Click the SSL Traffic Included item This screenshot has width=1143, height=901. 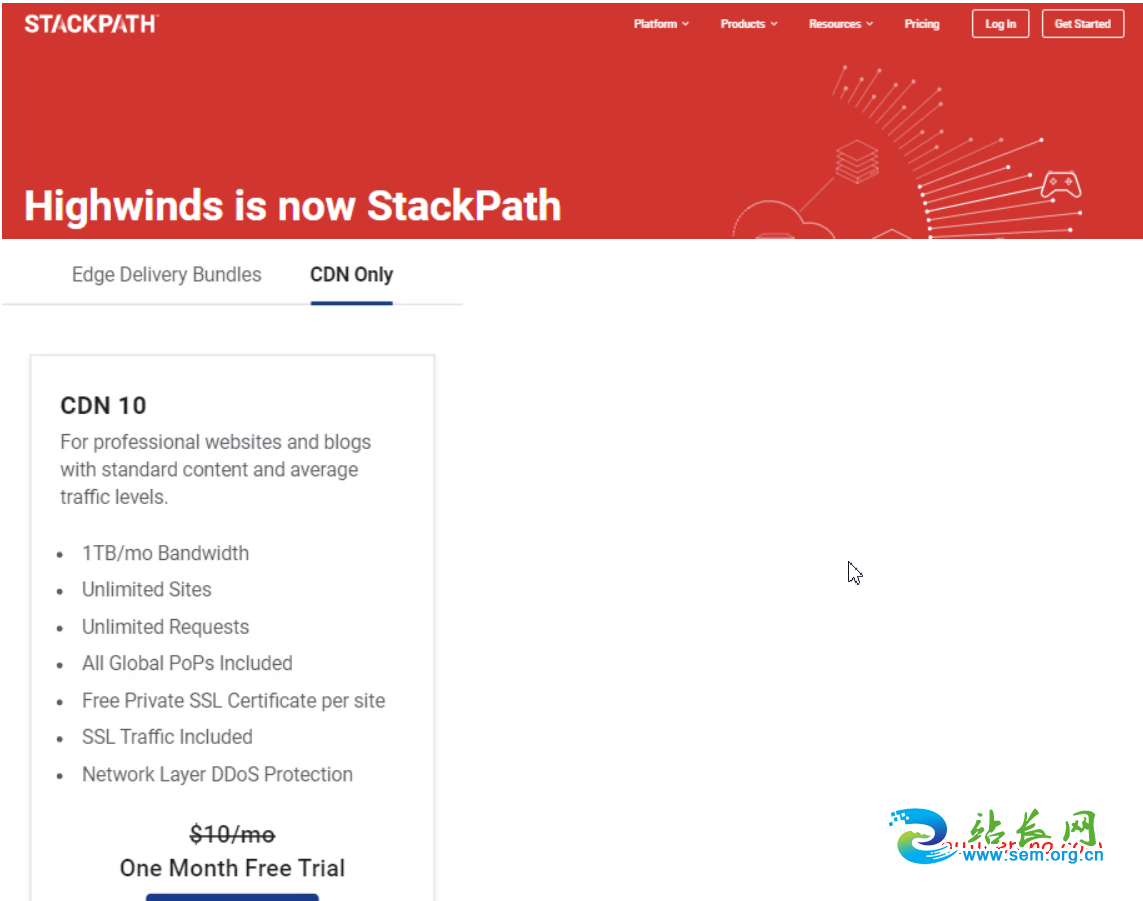coord(167,737)
